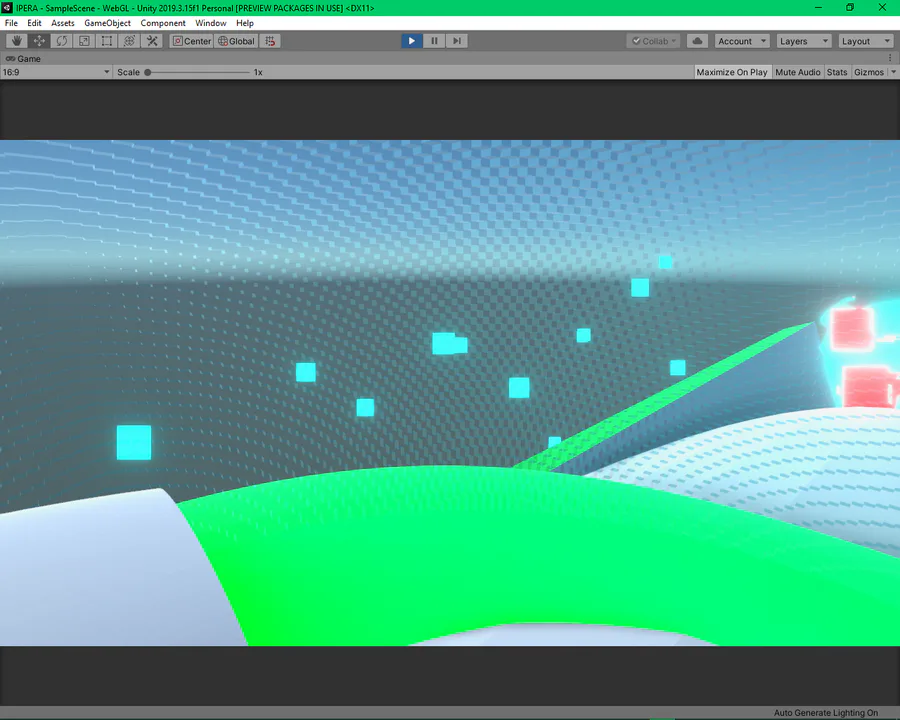Open the Collab dropdown
The height and width of the screenshot is (720, 900).
coord(654,41)
